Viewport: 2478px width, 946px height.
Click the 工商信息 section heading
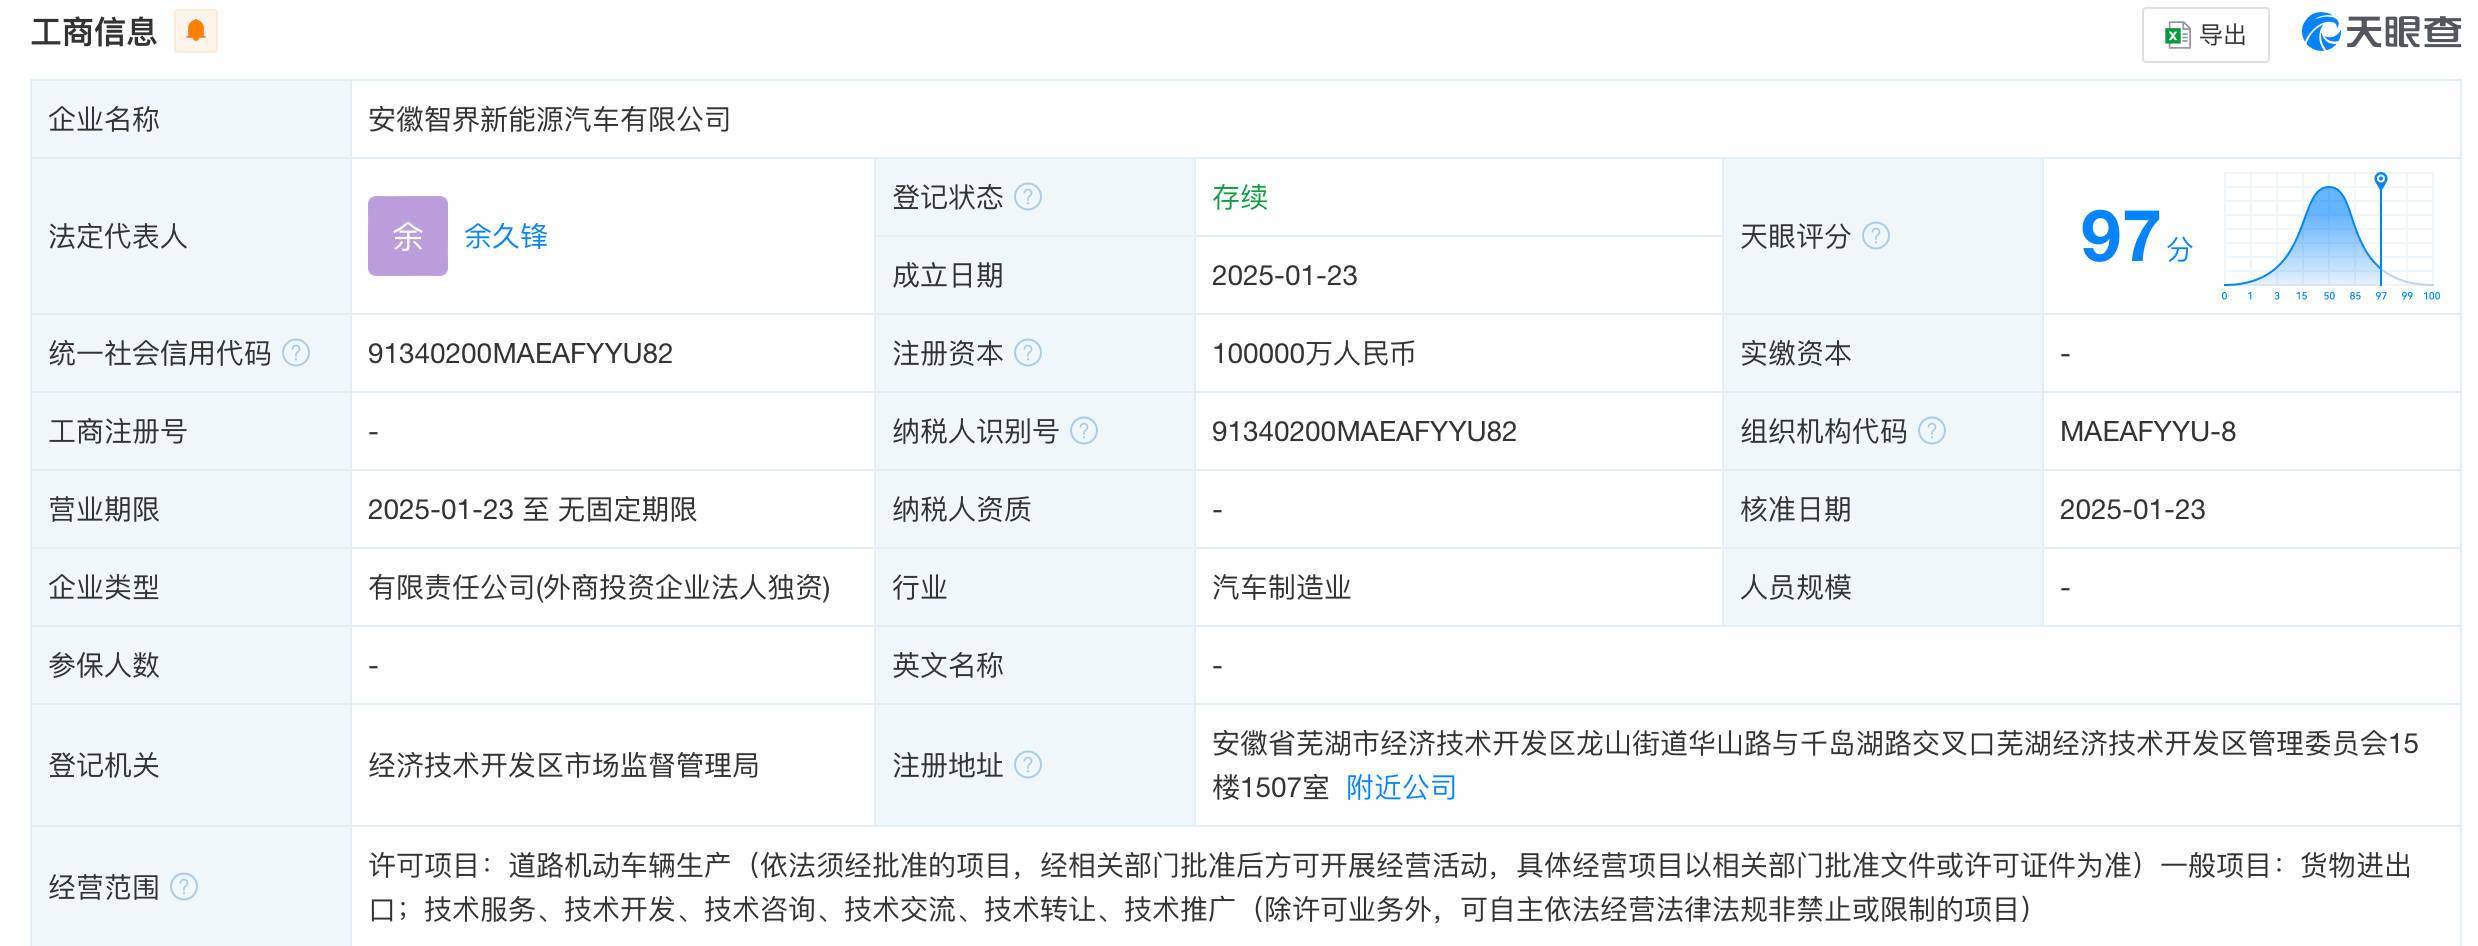point(94,31)
